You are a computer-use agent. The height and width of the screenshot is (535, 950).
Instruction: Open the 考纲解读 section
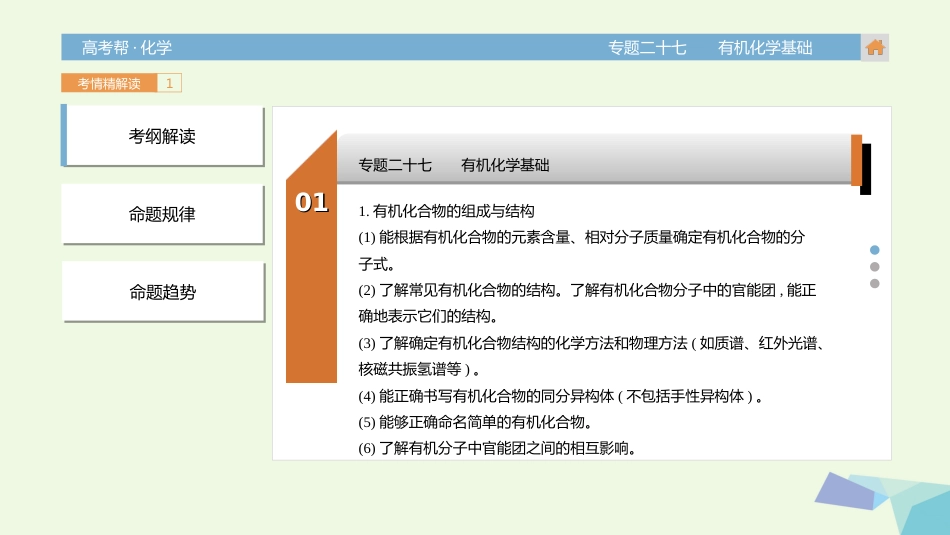[162, 136]
